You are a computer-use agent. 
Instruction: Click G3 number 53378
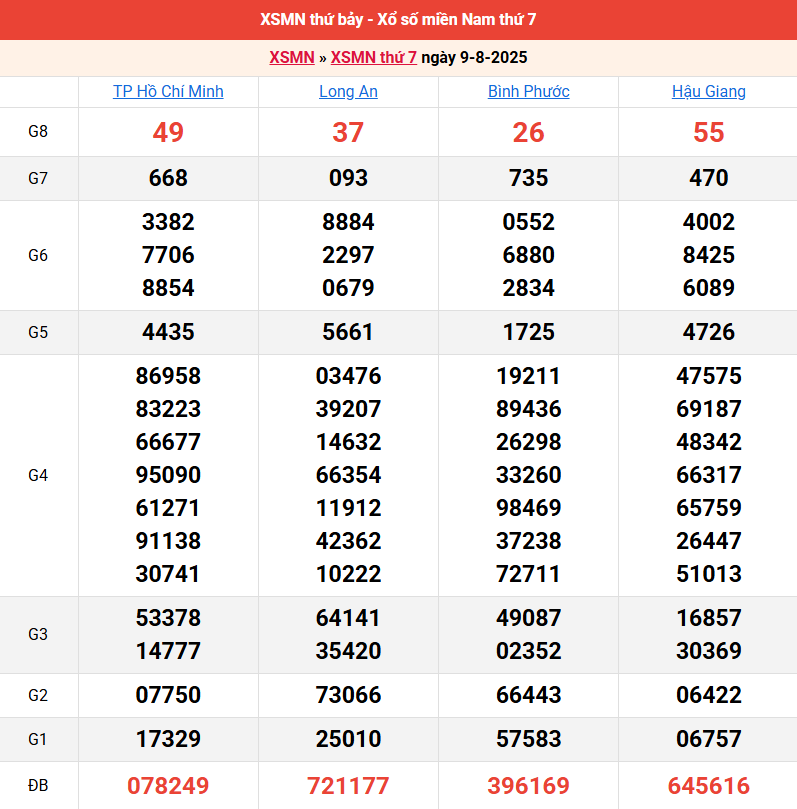click(168, 618)
